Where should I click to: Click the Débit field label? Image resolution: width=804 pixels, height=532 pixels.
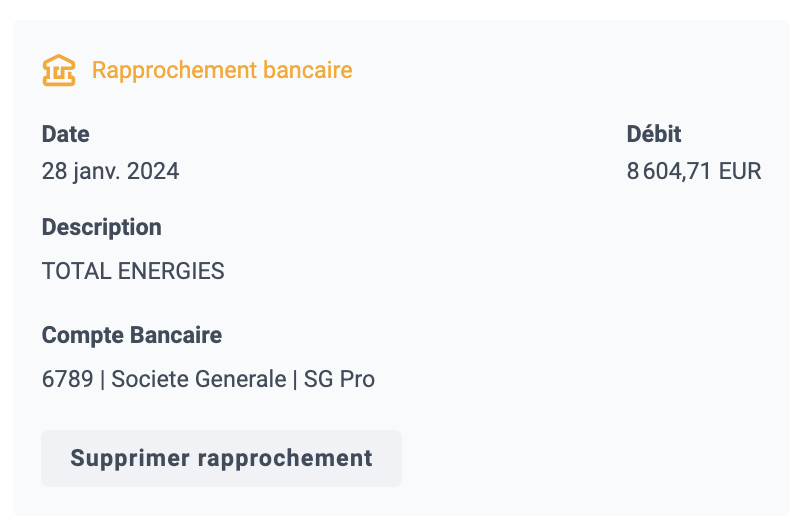tap(654, 134)
